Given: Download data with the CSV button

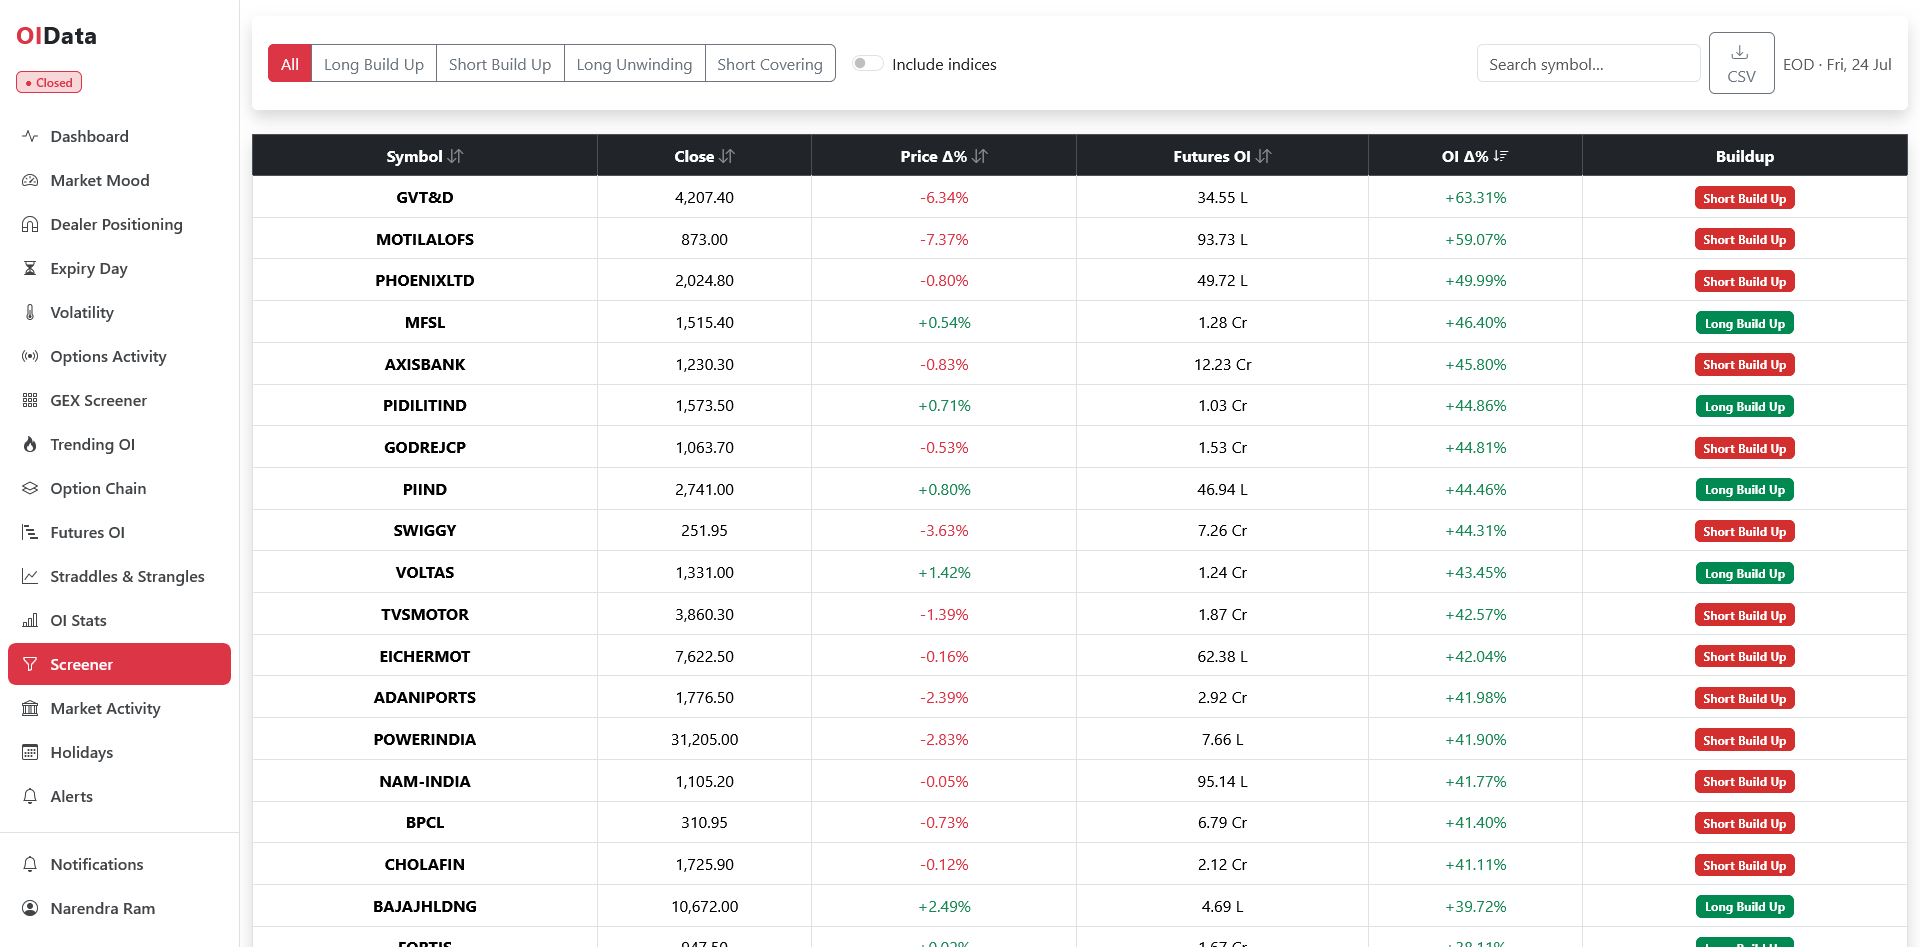Looking at the screenshot, I should (x=1741, y=63).
